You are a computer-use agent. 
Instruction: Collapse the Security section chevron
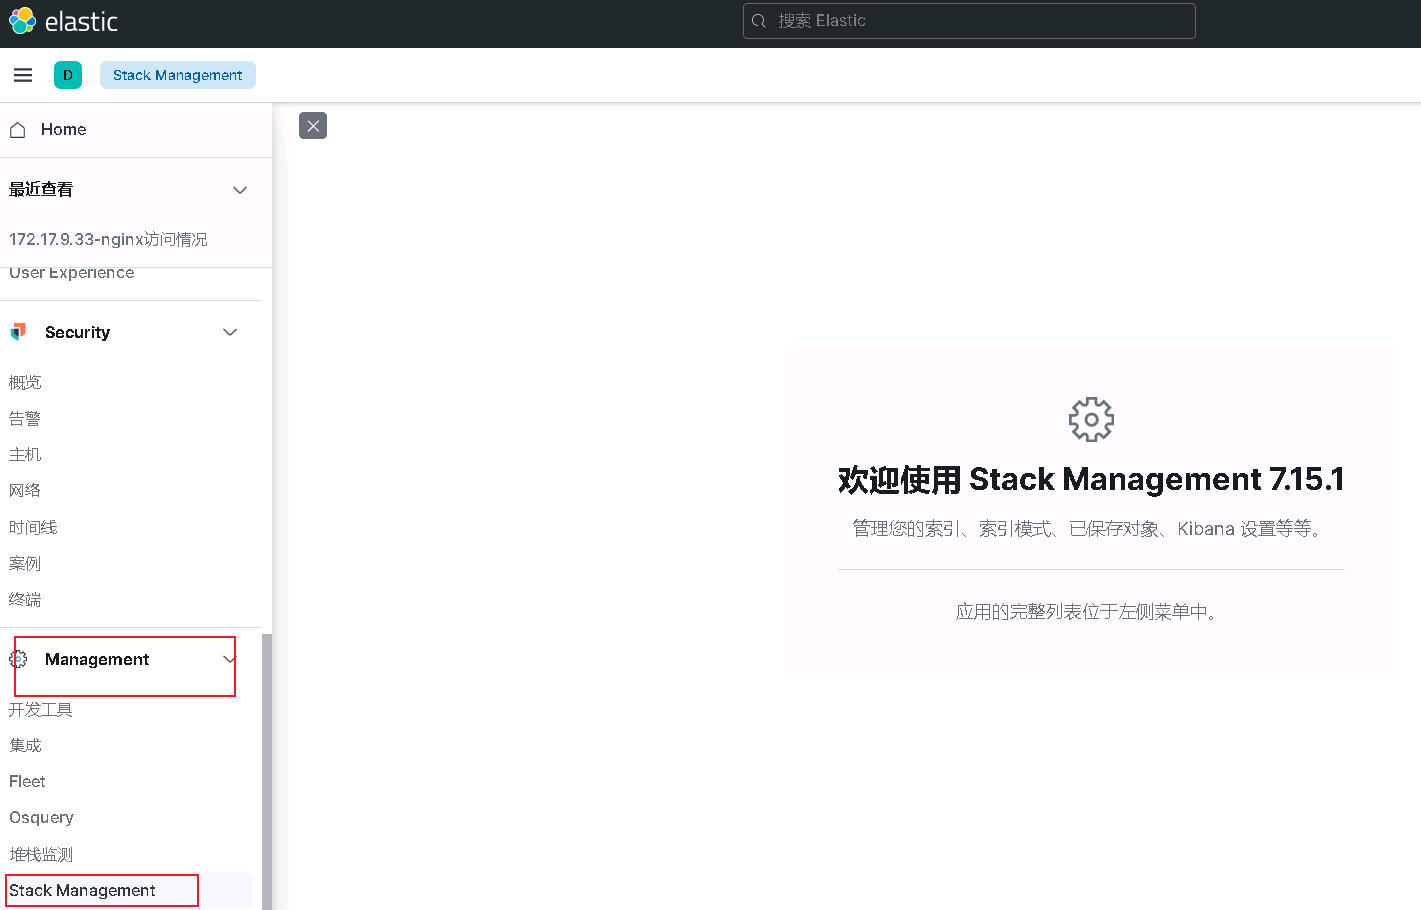click(x=230, y=332)
